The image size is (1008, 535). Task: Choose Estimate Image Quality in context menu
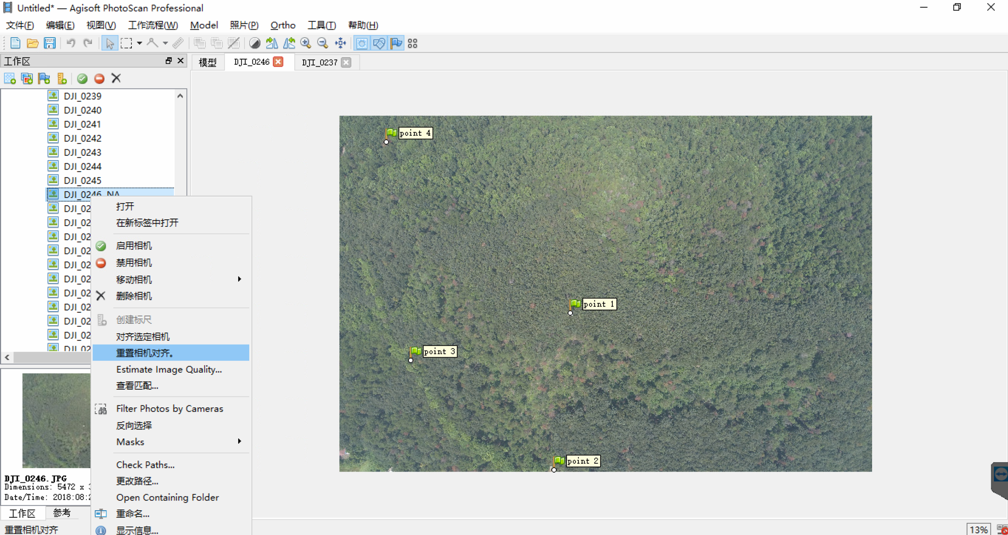coord(171,370)
